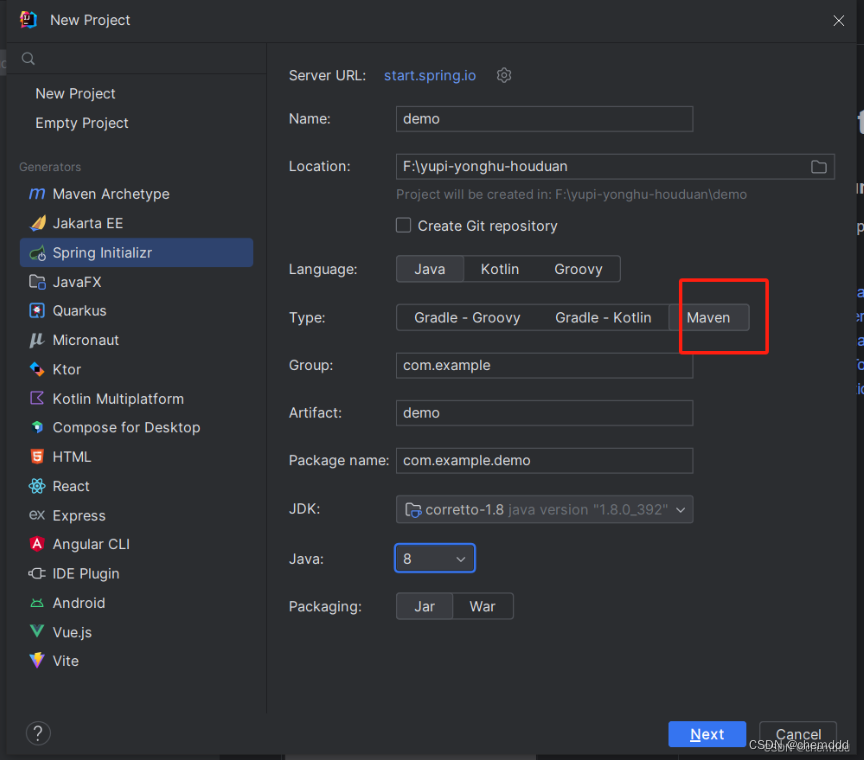
Task: Browse for location with folder icon
Action: click(x=819, y=167)
